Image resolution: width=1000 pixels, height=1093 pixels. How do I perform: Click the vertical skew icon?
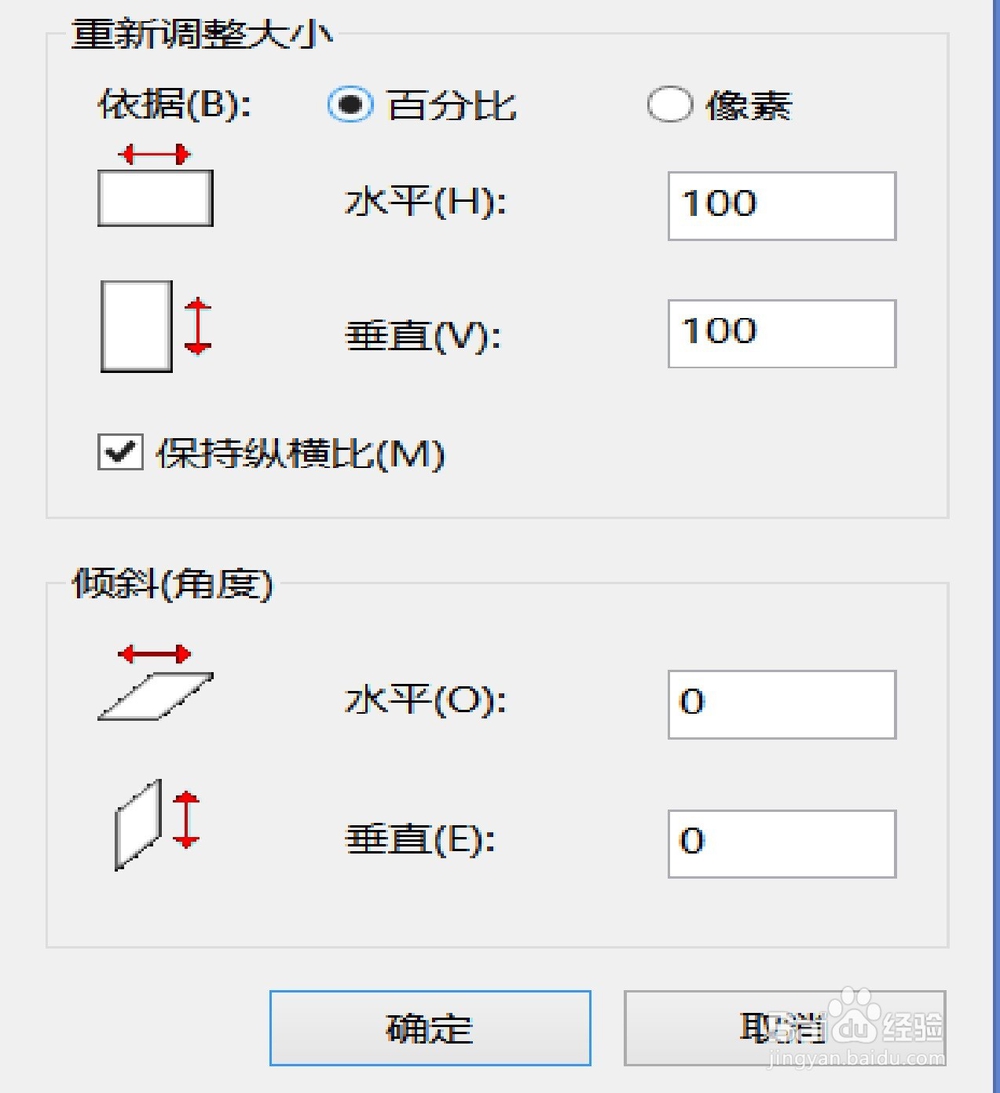156,822
